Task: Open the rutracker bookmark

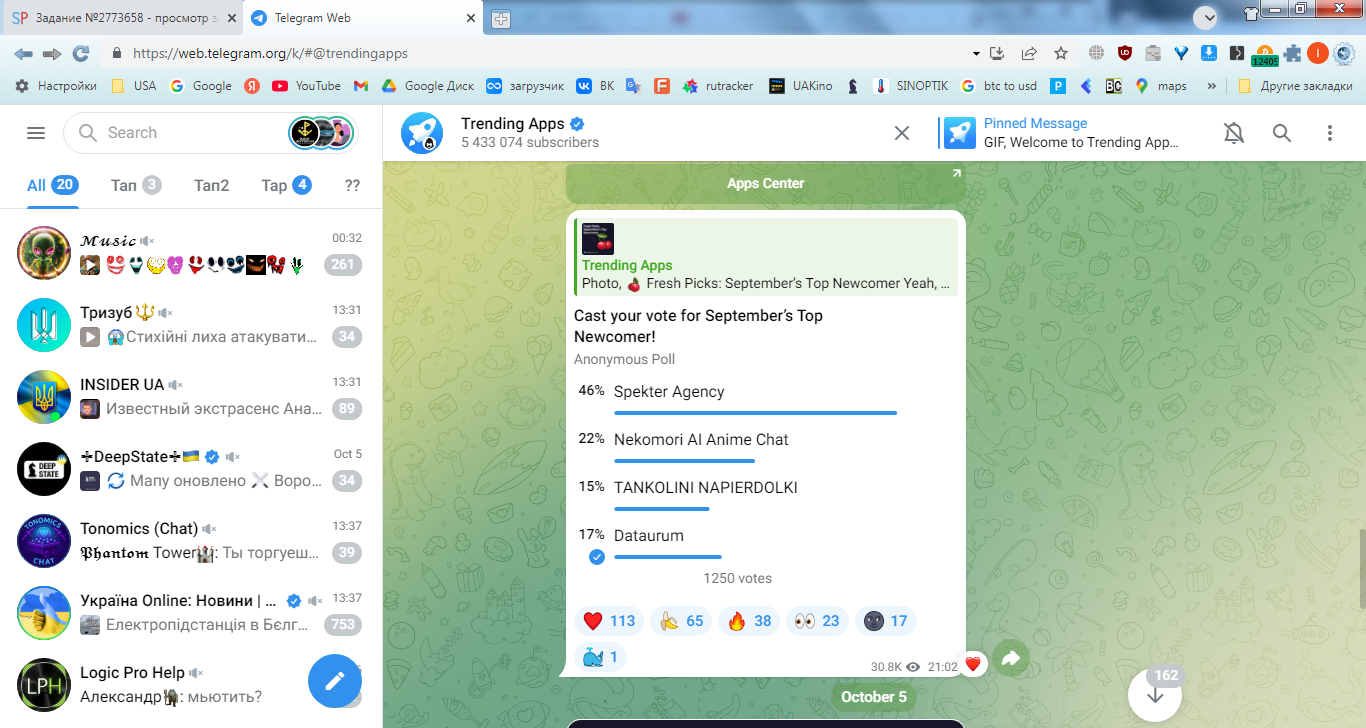Action: [x=718, y=86]
